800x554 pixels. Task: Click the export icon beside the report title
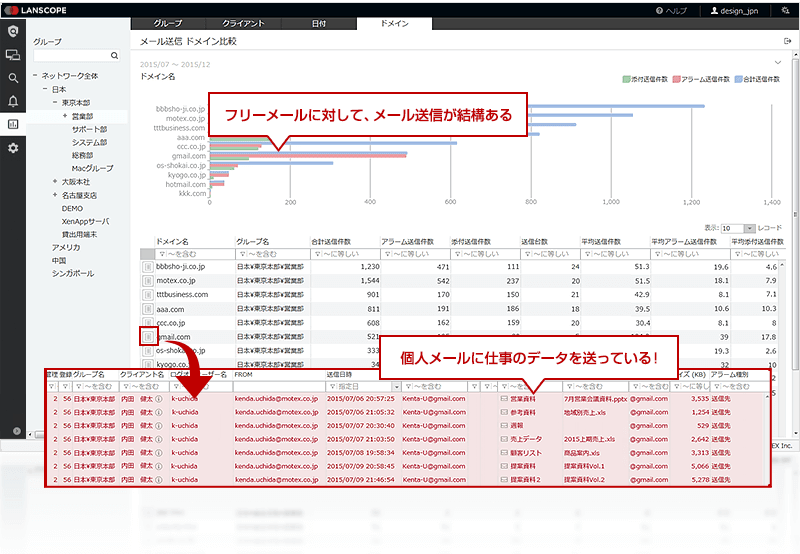(x=787, y=41)
